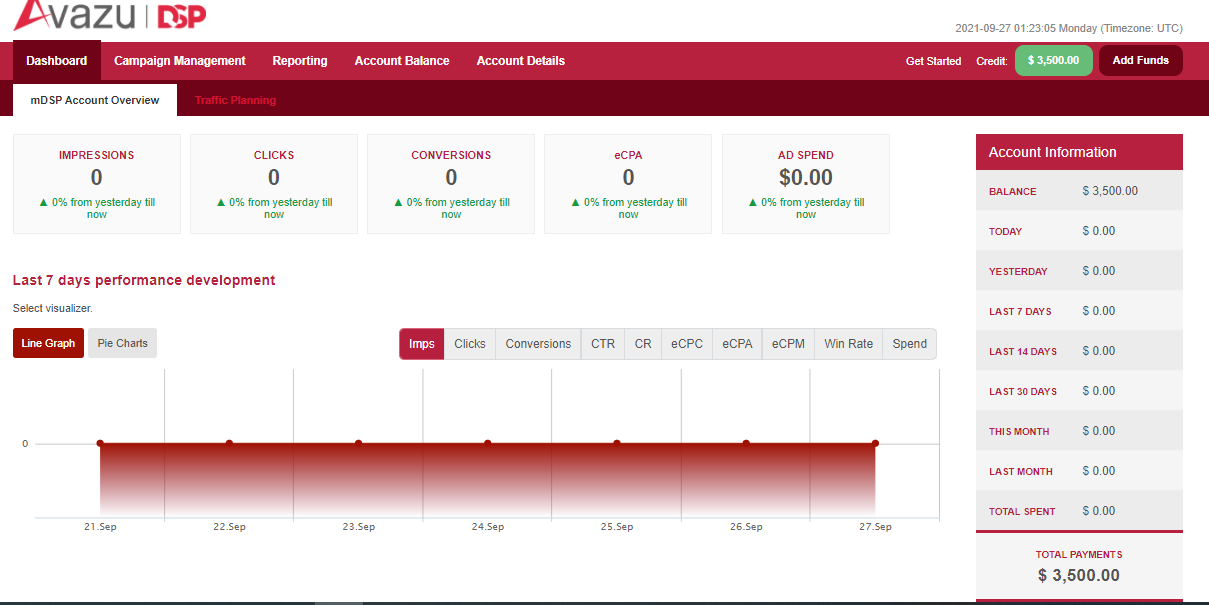Image resolution: width=1209 pixels, height=605 pixels.
Task: Open the Dashboard menu tab
Action: pos(57,61)
